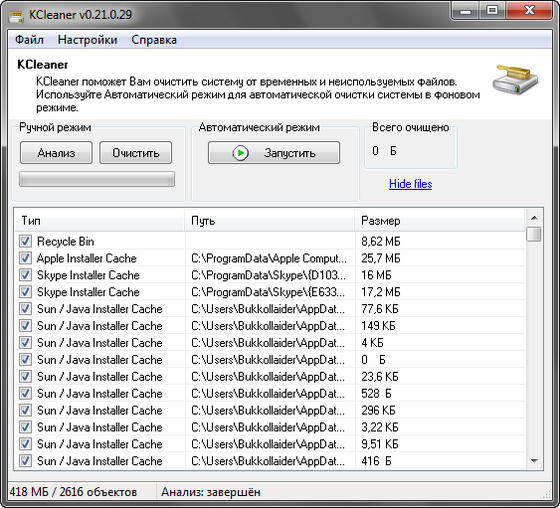The height and width of the screenshot is (508, 560).
Task: Click the file list scrollbar thumb
Action: [534, 234]
